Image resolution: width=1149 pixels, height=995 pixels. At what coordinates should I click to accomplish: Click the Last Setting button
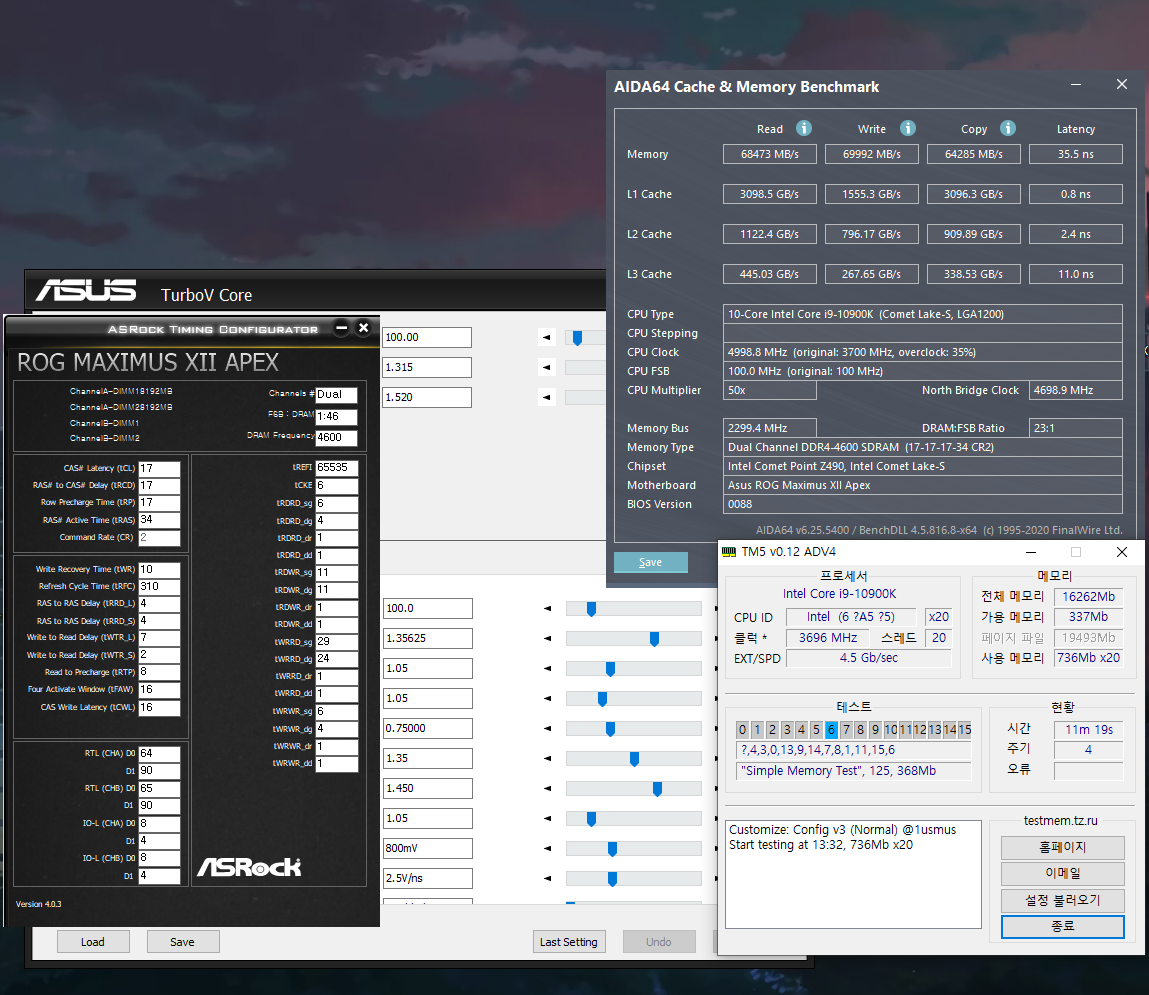(569, 942)
